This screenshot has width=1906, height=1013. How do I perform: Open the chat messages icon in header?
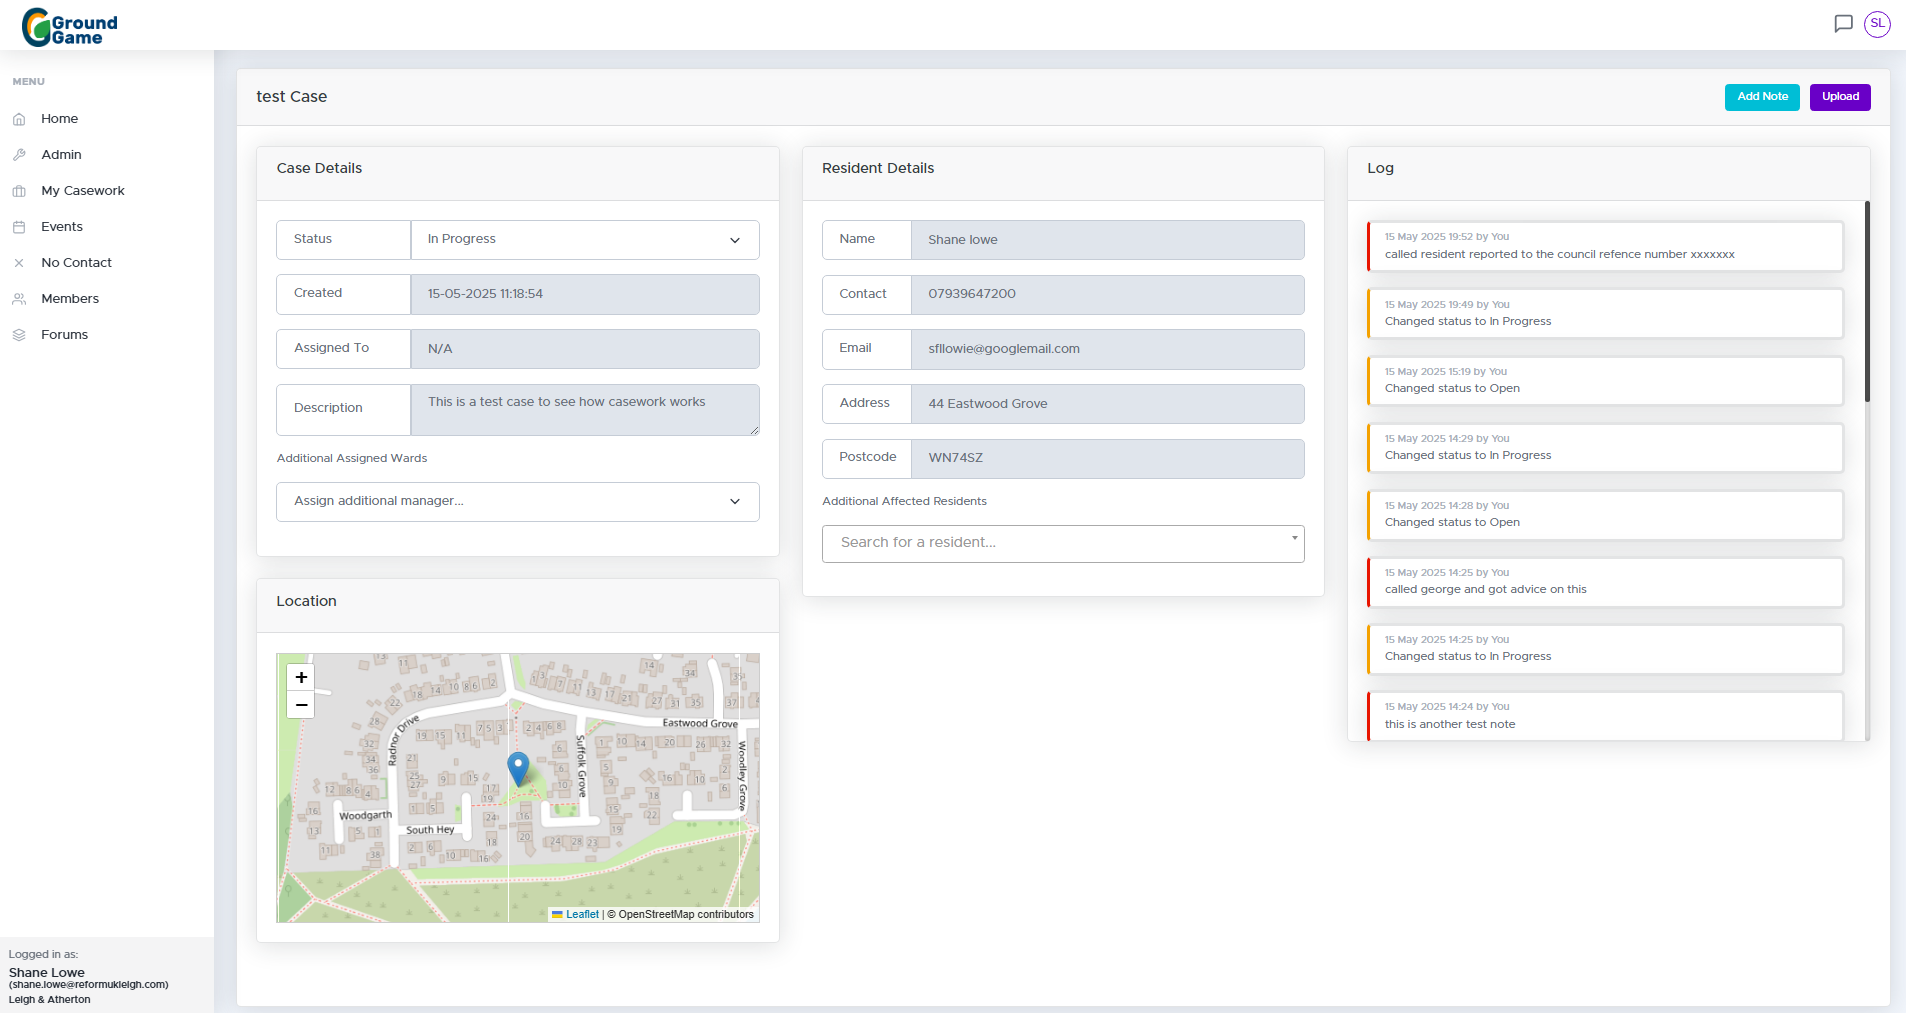point(1843,23)
